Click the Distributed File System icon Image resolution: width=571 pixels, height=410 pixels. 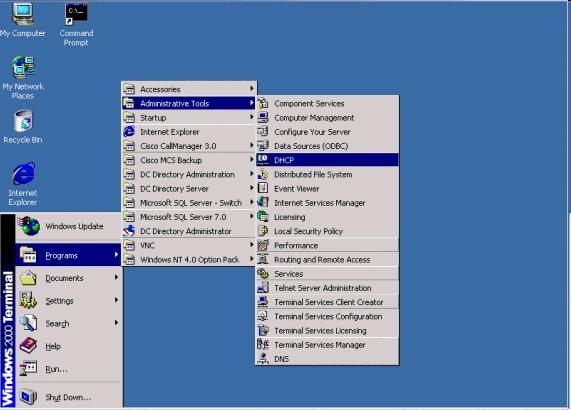[x=263, y=174]
